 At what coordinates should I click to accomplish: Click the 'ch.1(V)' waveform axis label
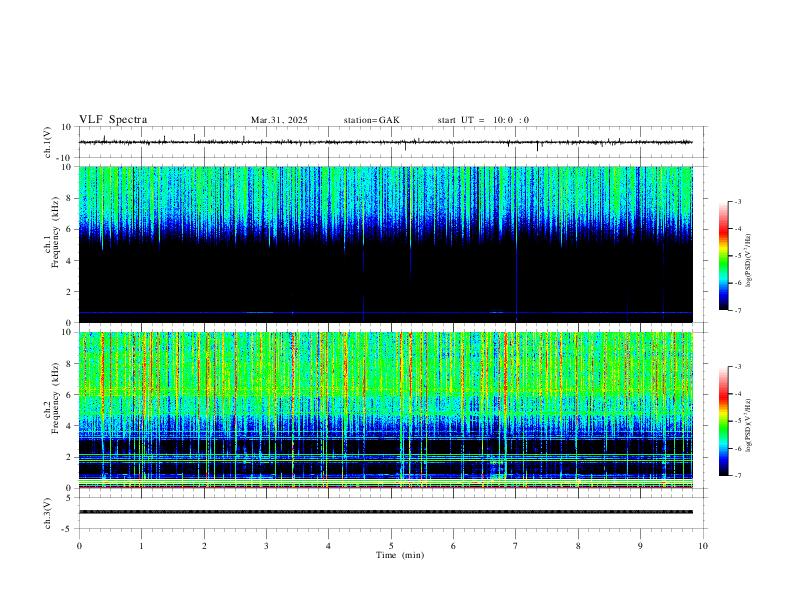(x=48, y=142)
